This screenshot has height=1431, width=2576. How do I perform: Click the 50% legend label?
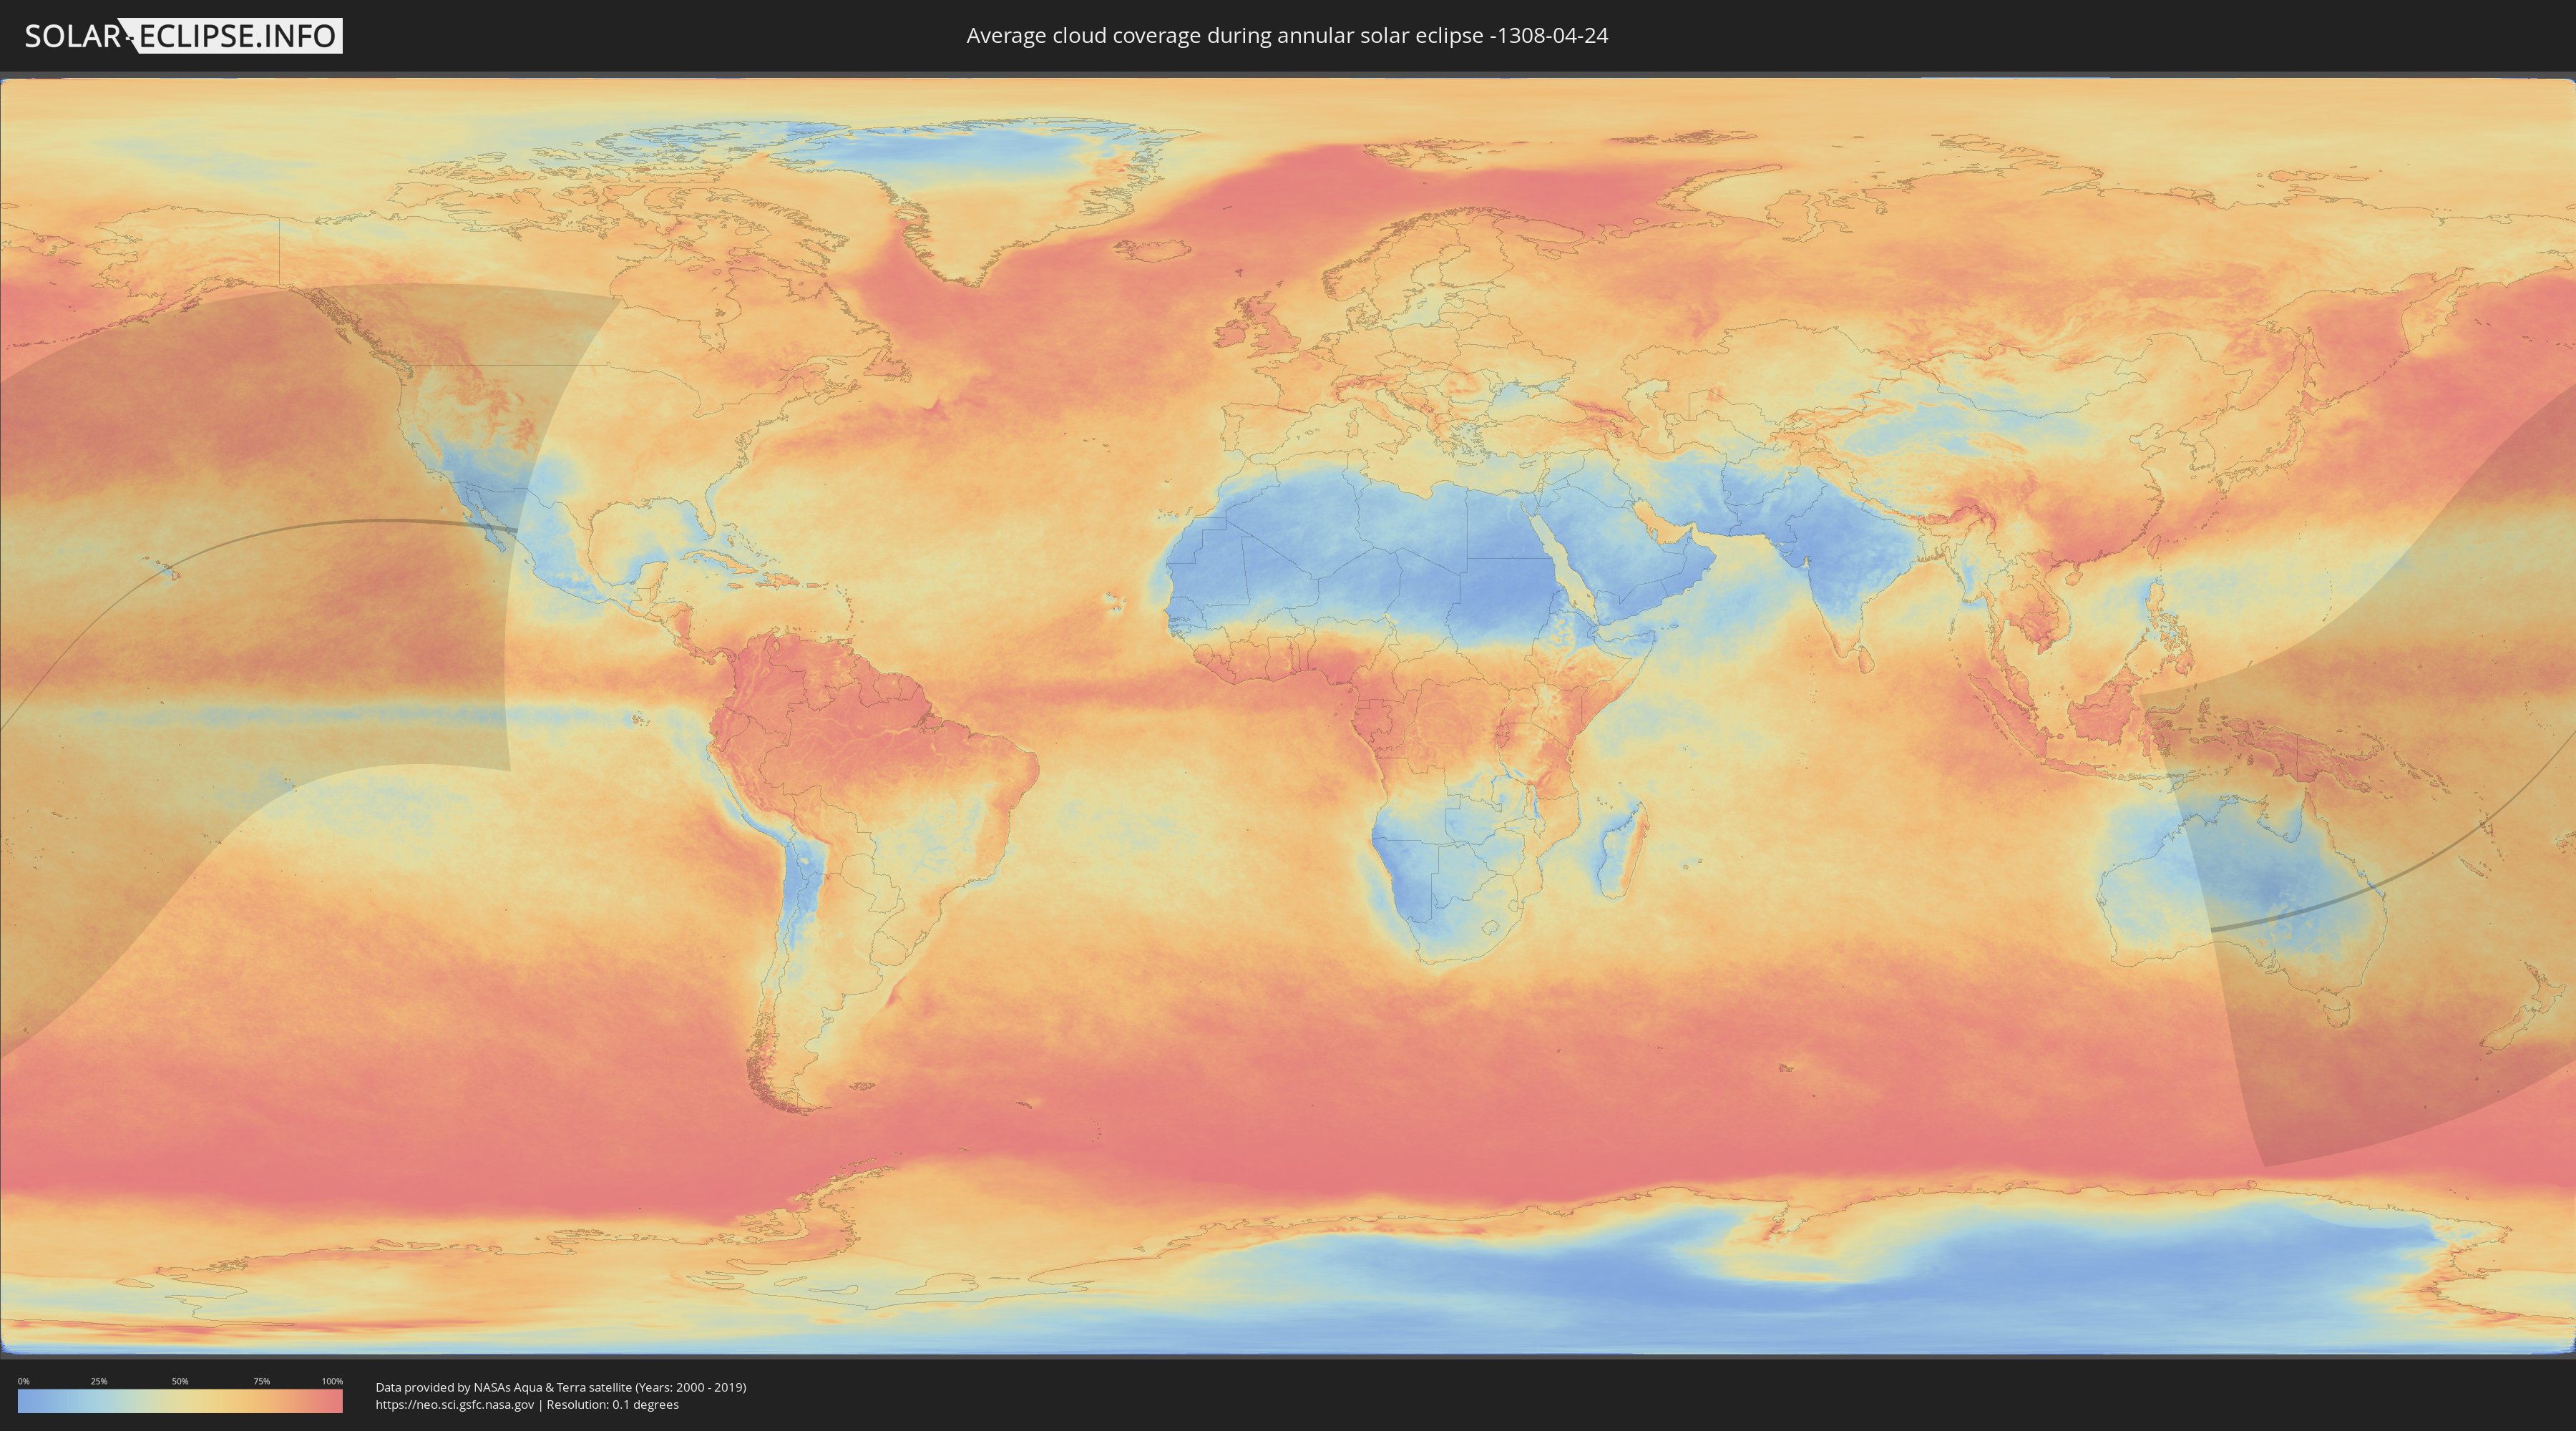coord(180,1381)
